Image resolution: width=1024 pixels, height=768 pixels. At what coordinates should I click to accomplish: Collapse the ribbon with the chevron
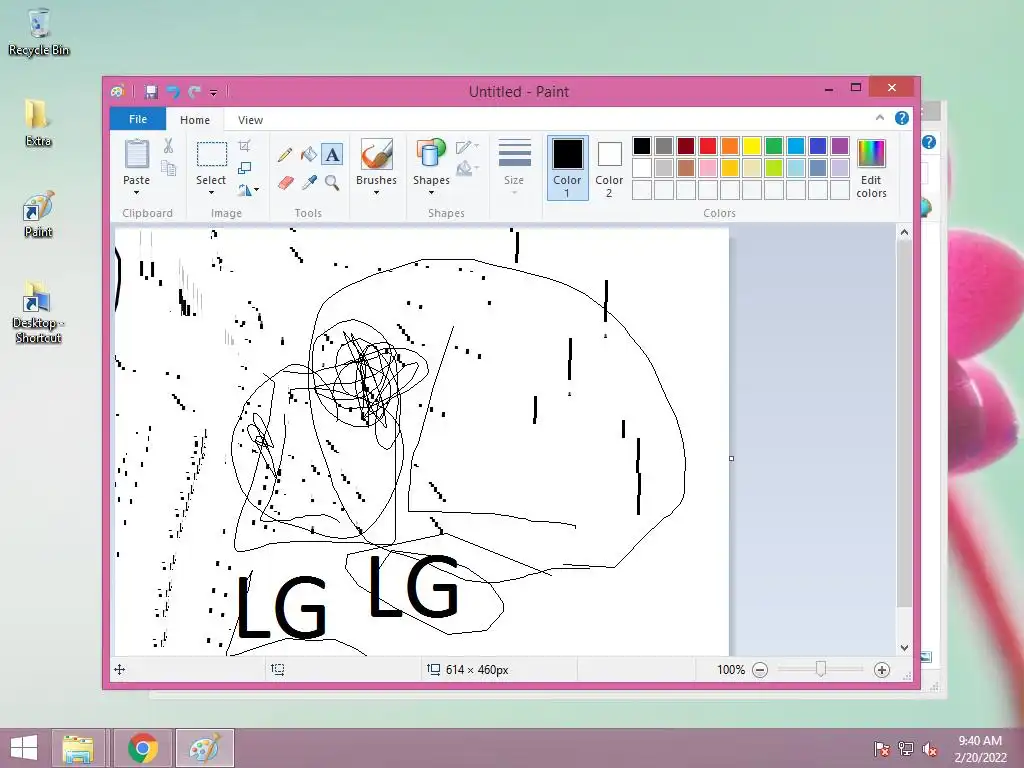[880, 118]
